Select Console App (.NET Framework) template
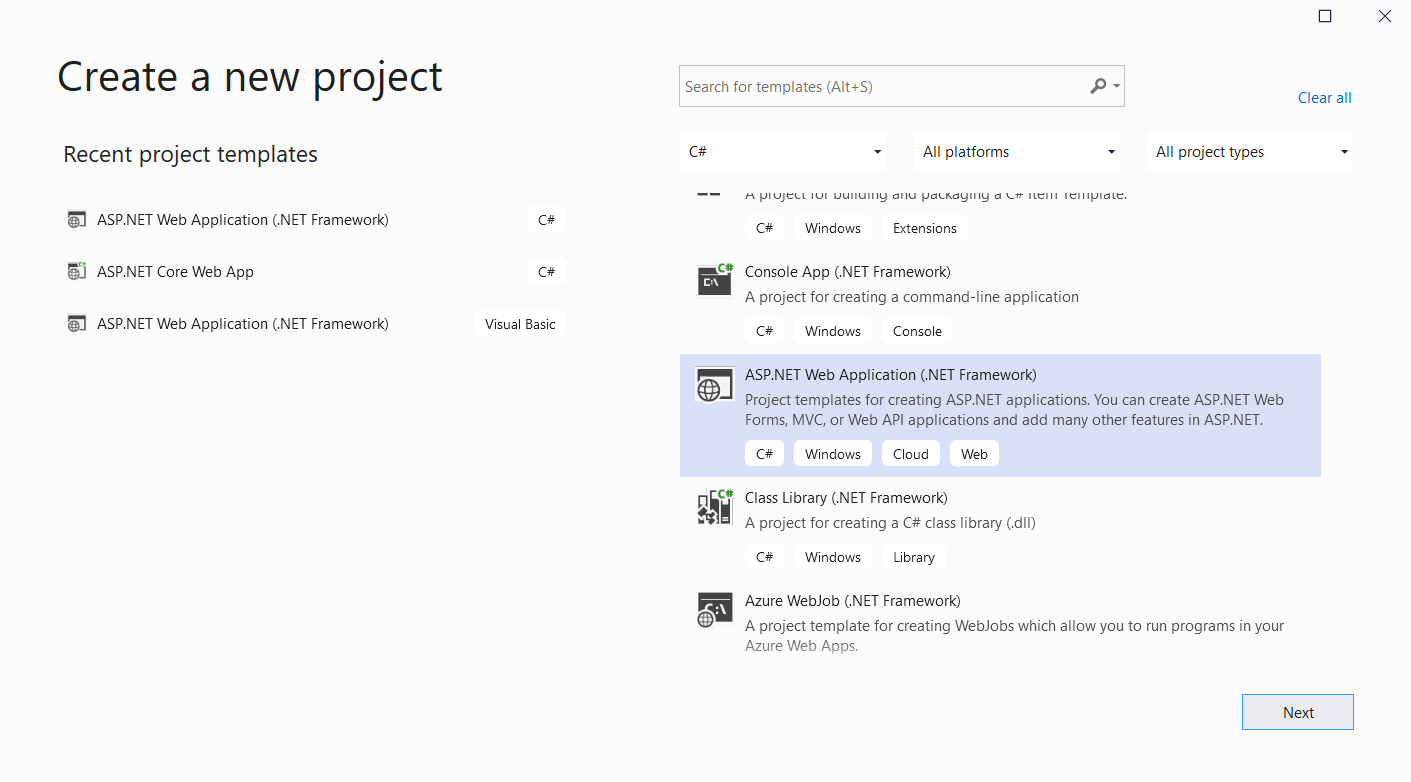Viewport: 1411px width, 782px height. 847,272
